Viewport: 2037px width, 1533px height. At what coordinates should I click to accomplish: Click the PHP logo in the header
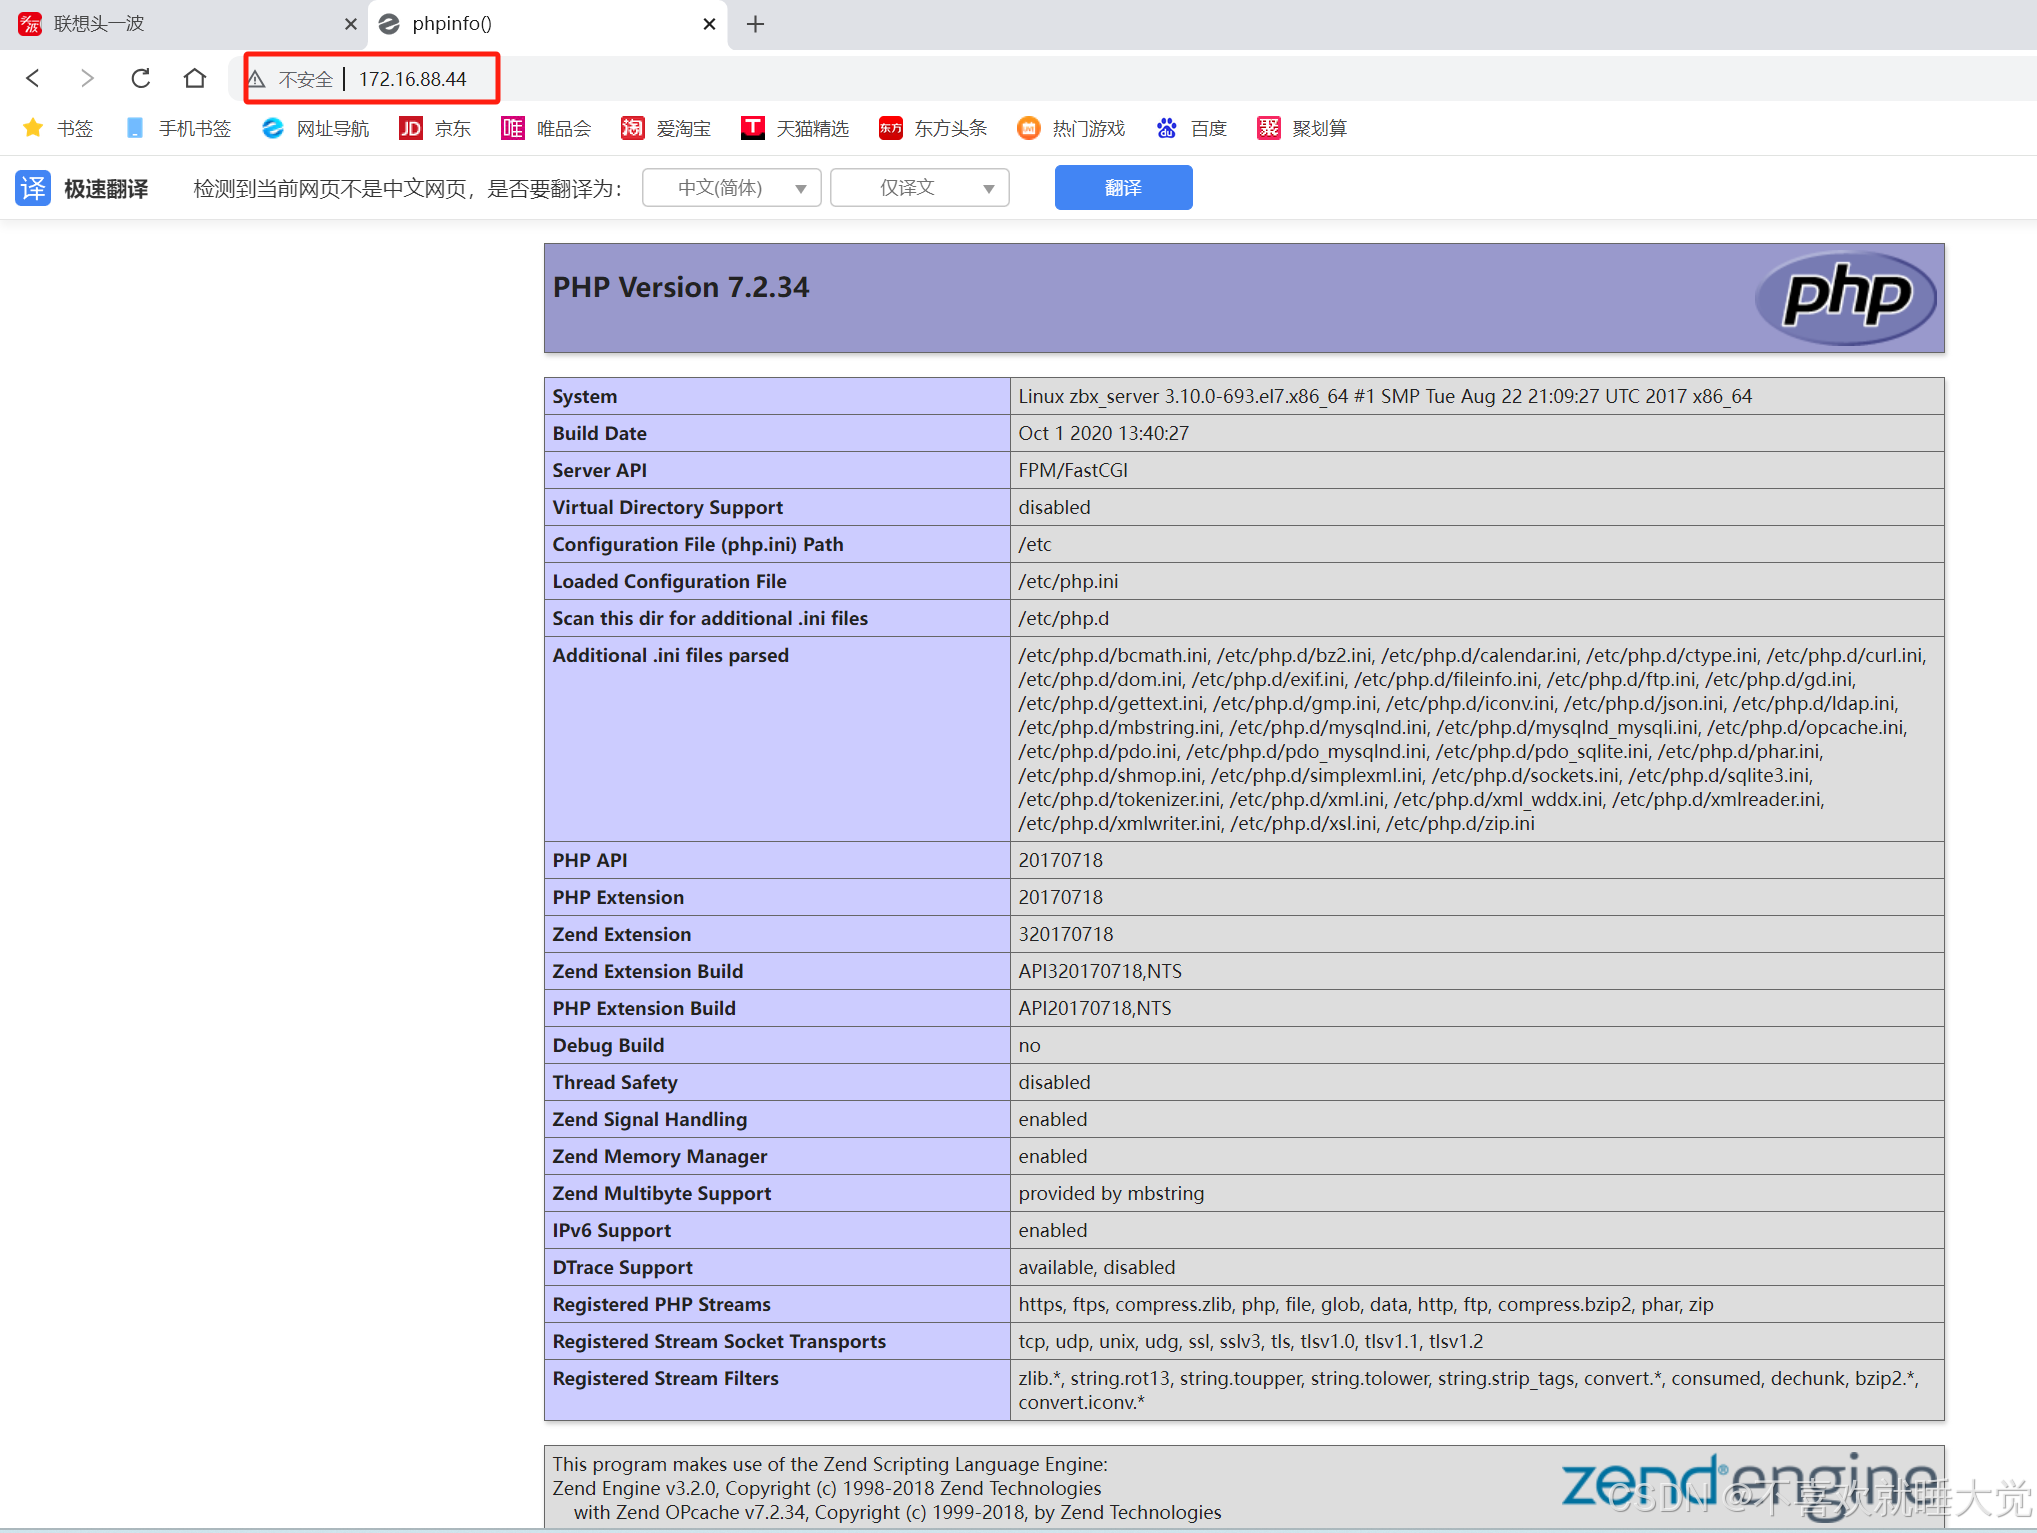pyautogui.click(x=1845, y=297)
